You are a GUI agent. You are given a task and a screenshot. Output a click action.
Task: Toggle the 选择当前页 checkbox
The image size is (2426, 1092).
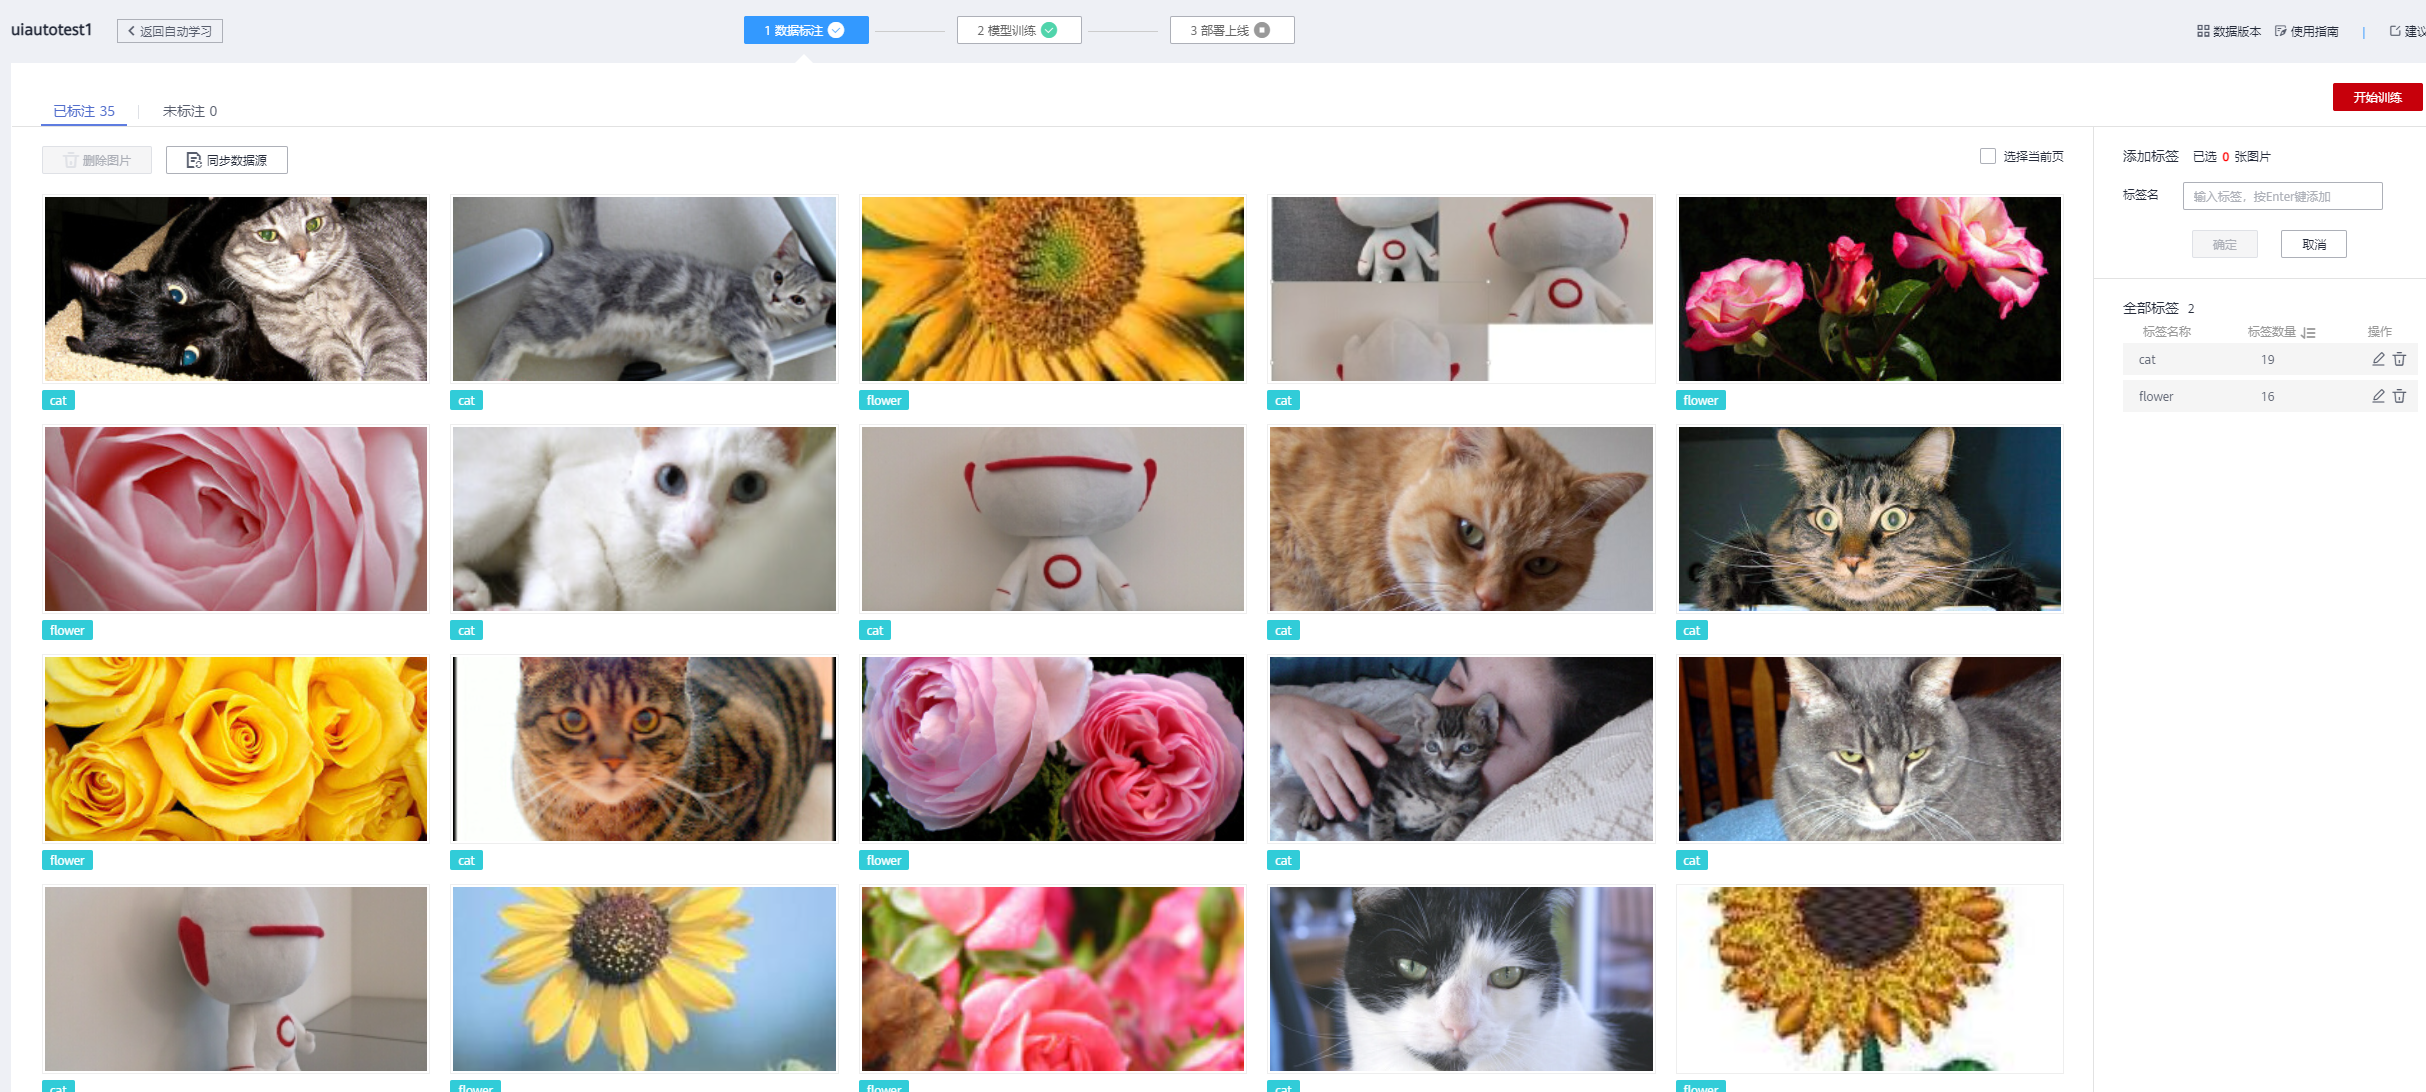coord(1988,156)
